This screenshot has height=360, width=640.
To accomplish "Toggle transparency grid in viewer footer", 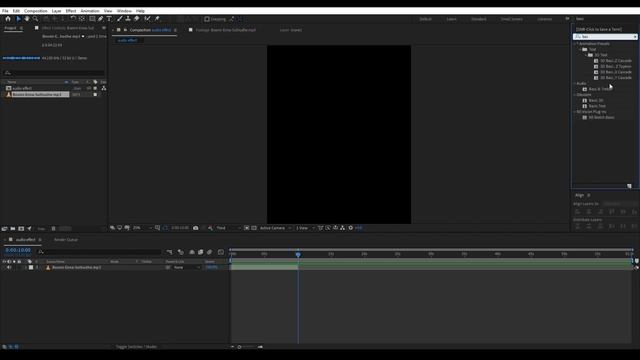I will [x=254, y=228].
